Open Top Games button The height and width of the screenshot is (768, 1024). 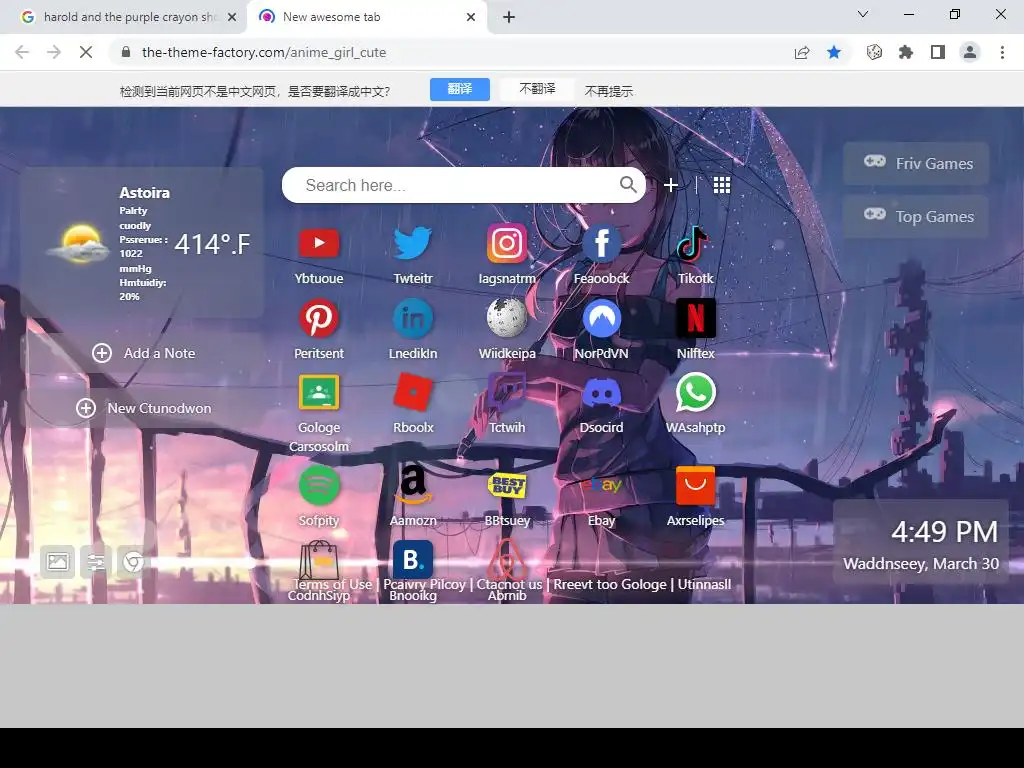(x=916, y=216)
